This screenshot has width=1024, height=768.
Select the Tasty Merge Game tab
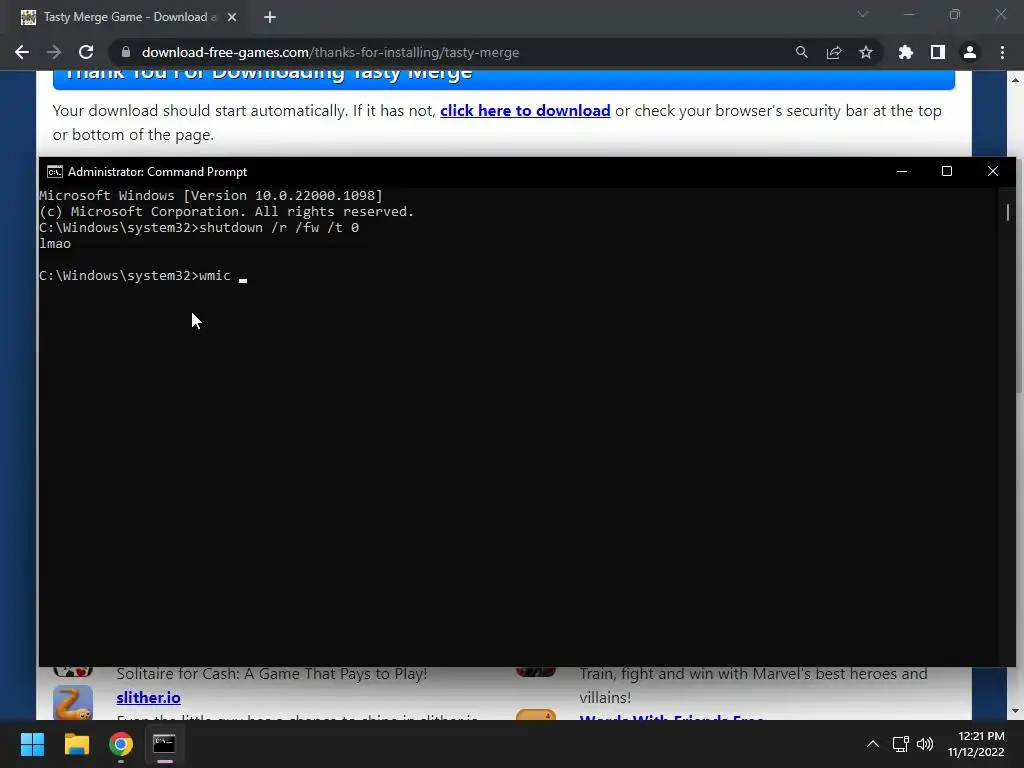pyautogui.click(x=127, y=17)
